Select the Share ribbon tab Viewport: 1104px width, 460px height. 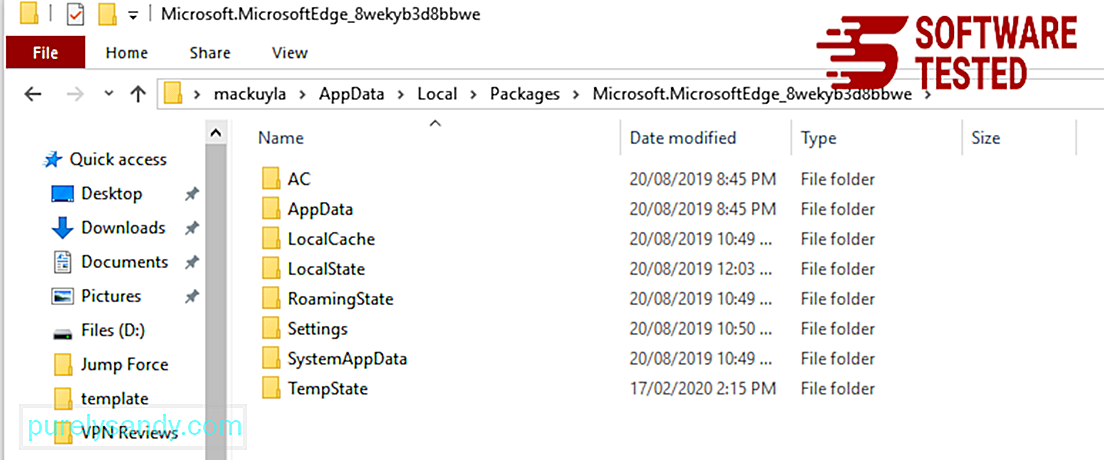click(x=210, y=53)
